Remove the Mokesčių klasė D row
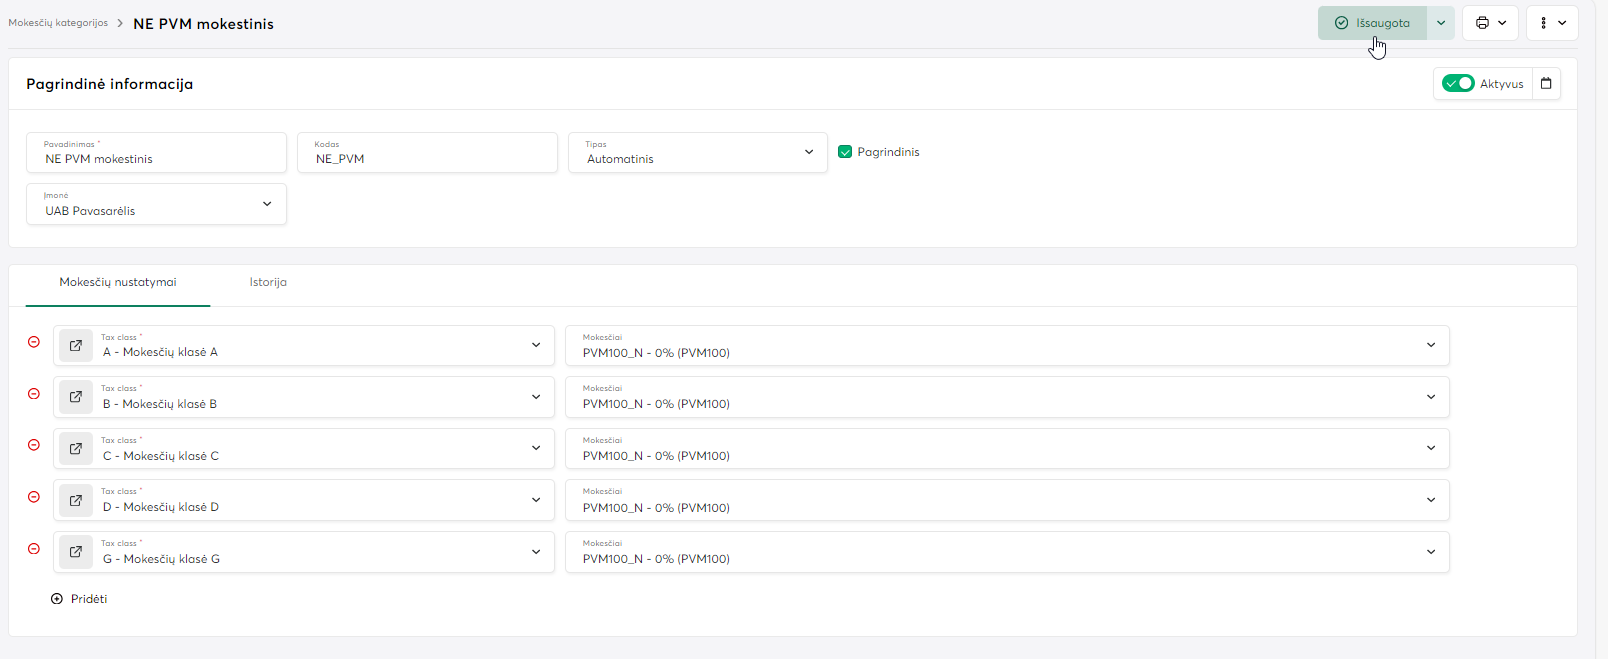 tap(34, 497)
